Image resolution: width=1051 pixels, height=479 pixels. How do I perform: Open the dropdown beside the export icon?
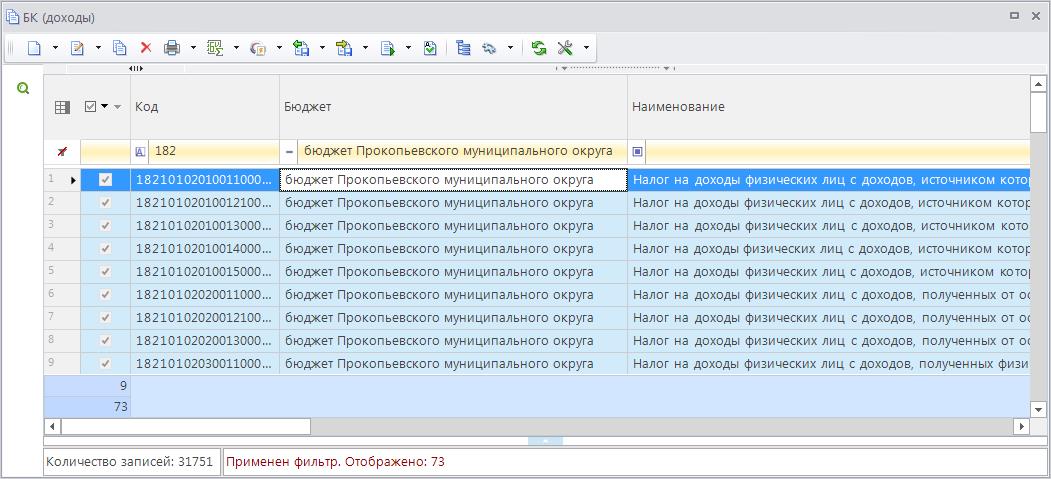coord(365,48)
